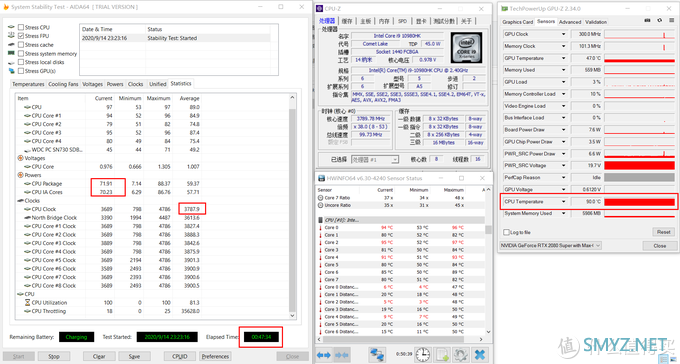Uncheck Stress FPU checkbox
This screenshot has height=364, width=680.
click(x=21, y=36)
